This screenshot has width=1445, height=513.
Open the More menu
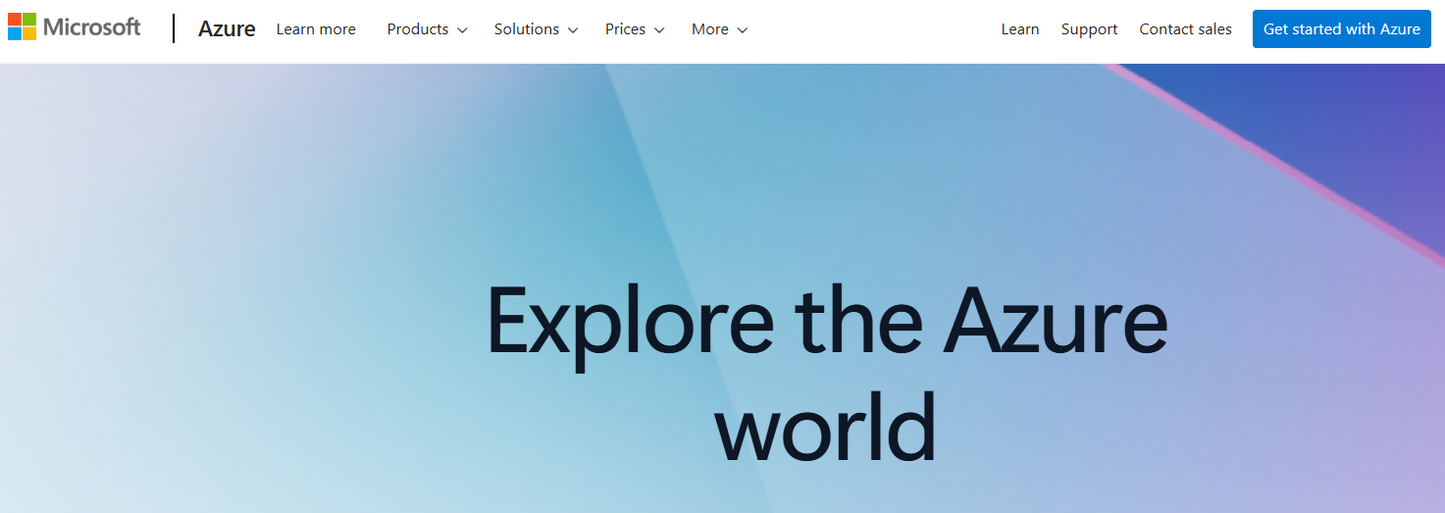[x=710, y=29]
